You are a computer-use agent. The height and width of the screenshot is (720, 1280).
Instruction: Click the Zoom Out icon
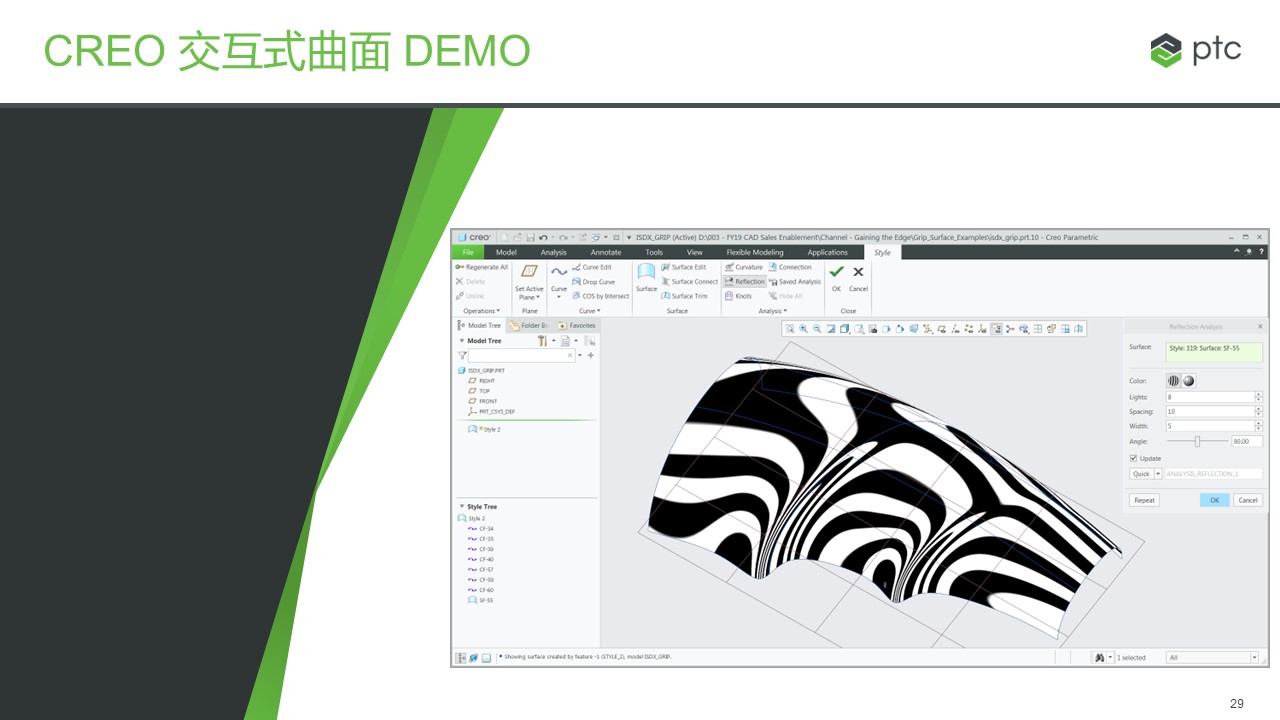click(x=817, y=329)
